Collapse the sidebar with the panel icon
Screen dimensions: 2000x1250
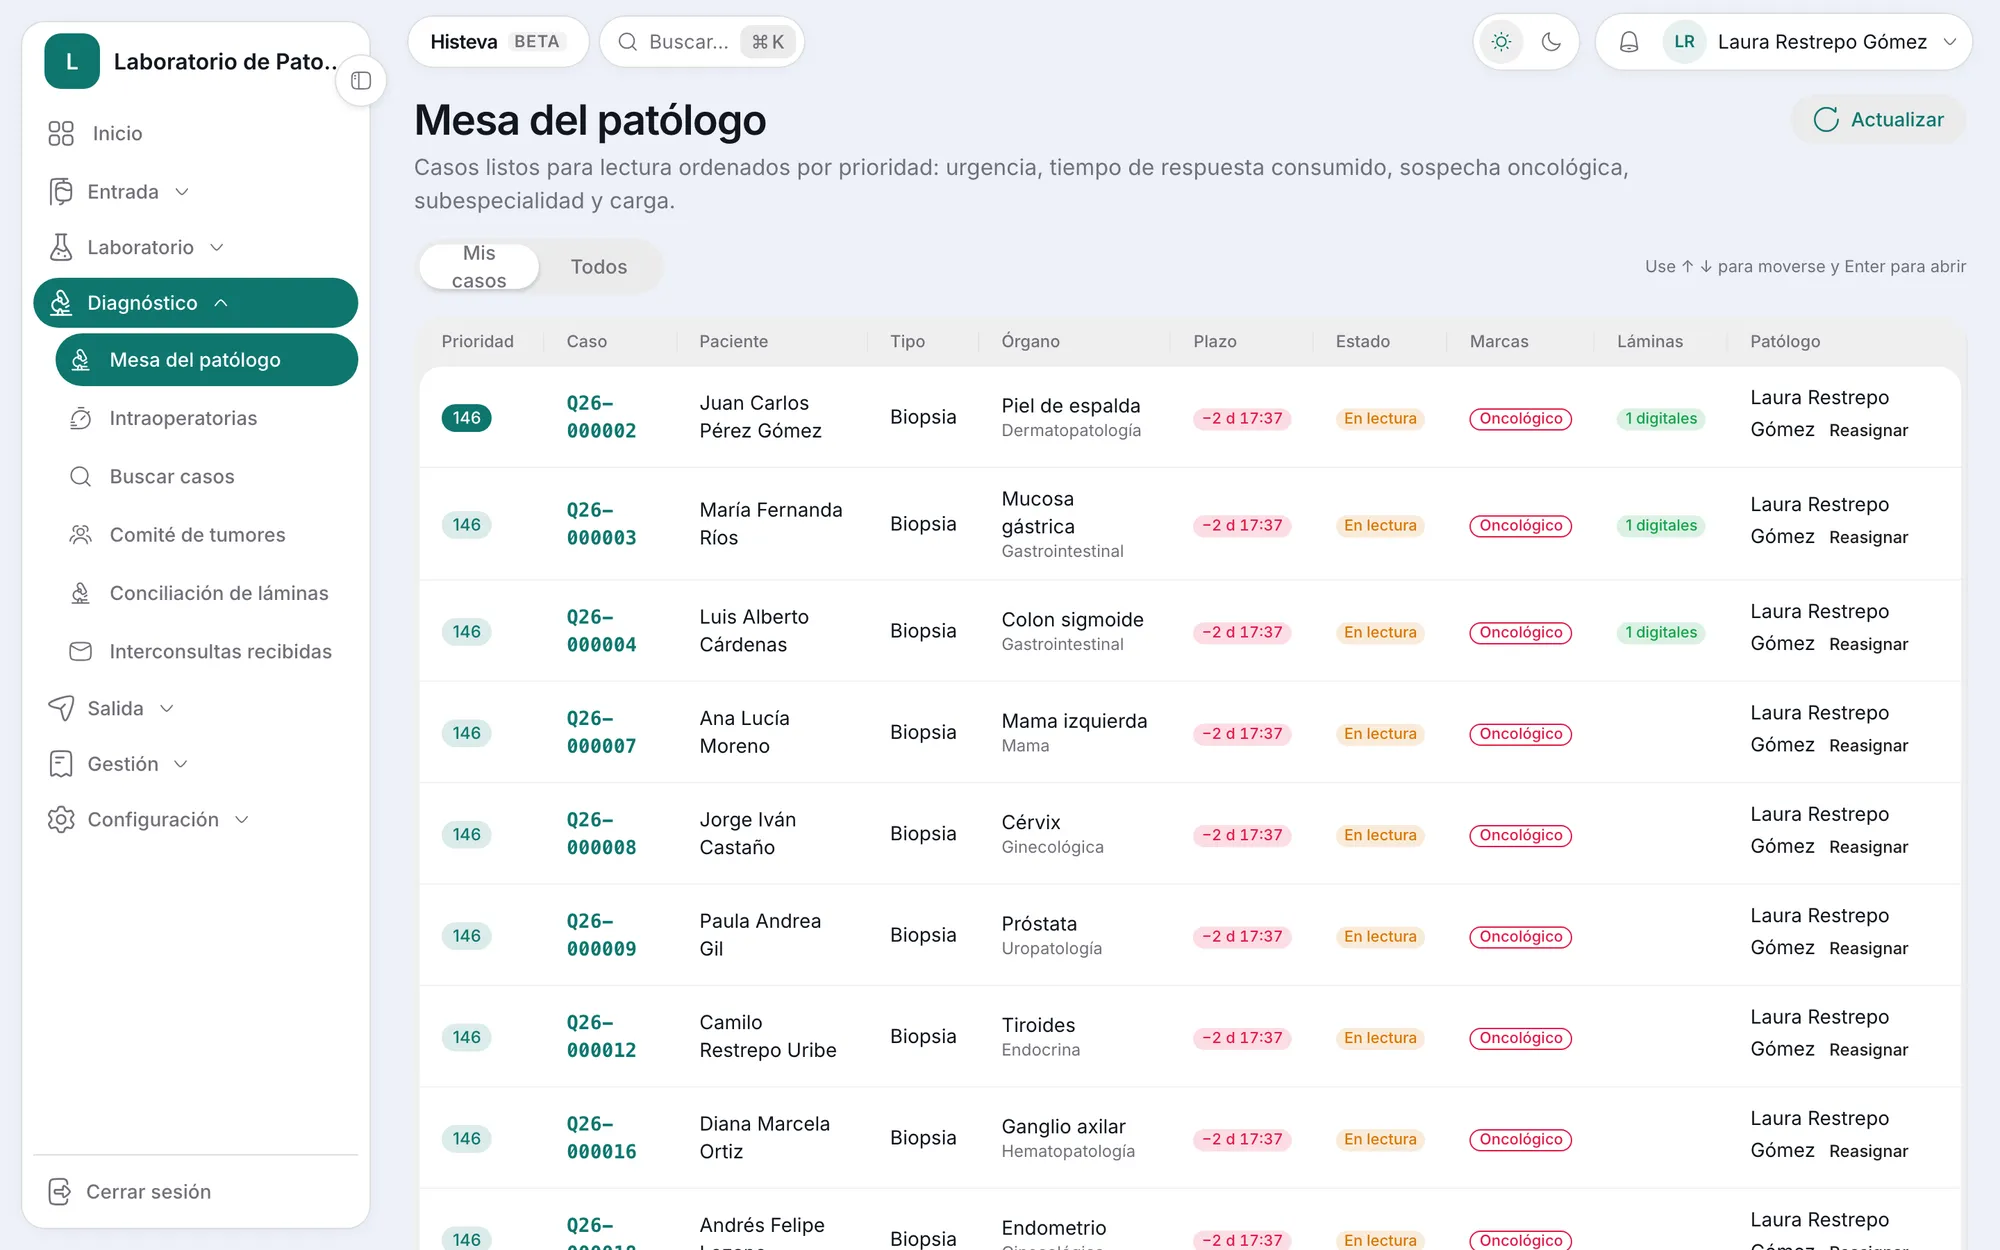coord(361,81)
